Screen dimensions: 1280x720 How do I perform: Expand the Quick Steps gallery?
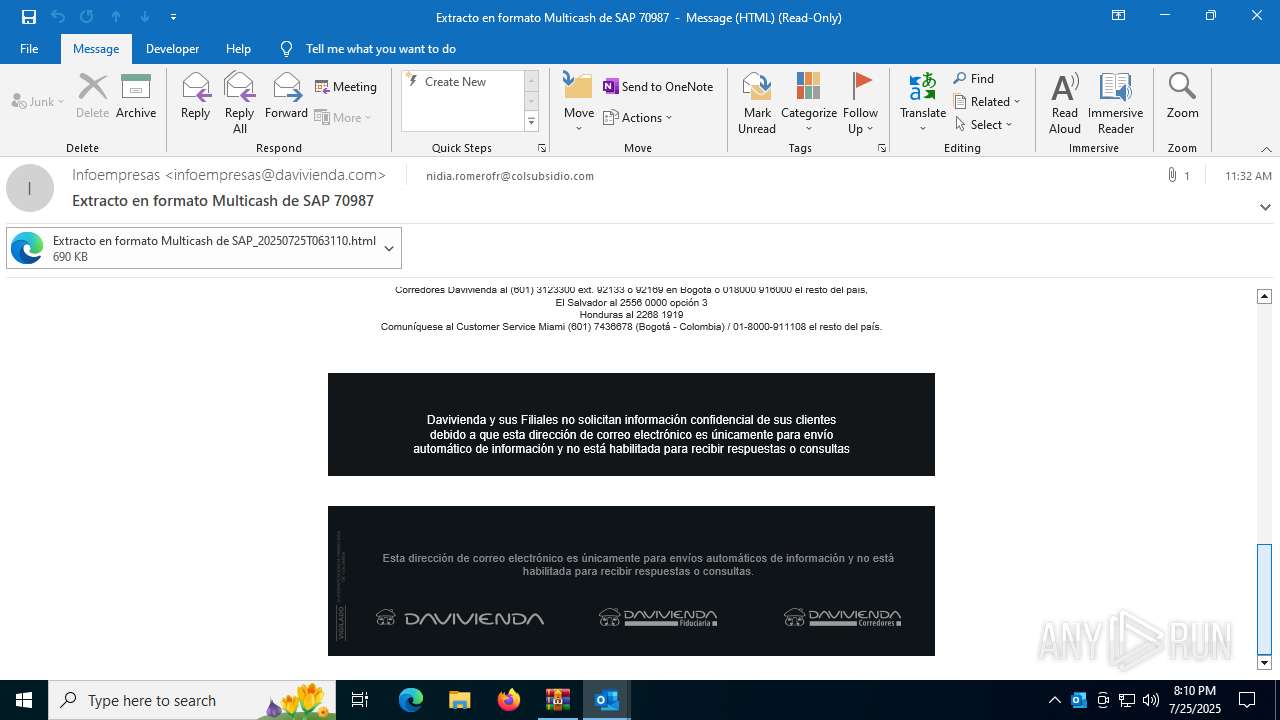[531, 122]
